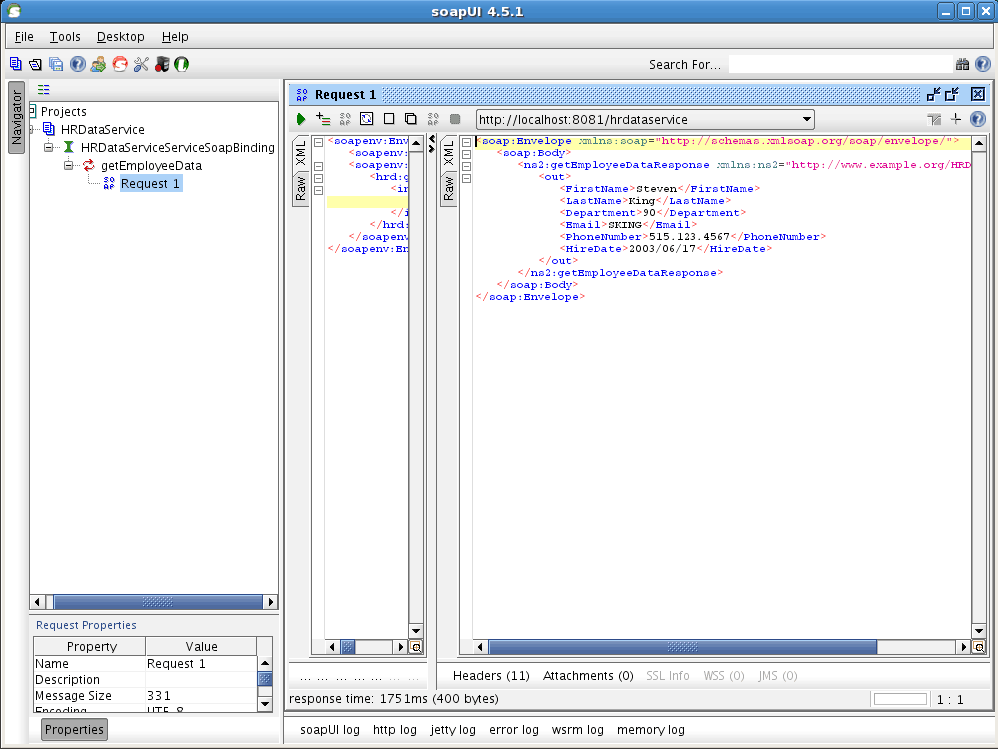Click the red soapUI S logo icon
The height and width of the screenshot is (749, 998).
coord(120,64)
